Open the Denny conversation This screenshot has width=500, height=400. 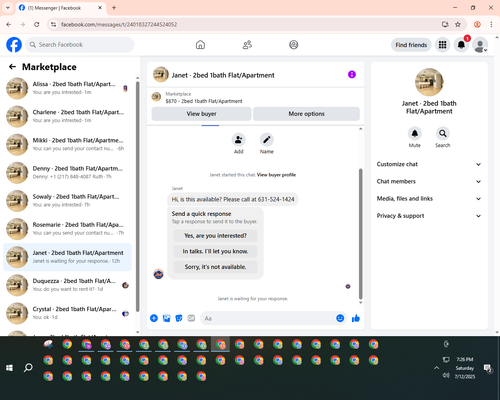67,173
